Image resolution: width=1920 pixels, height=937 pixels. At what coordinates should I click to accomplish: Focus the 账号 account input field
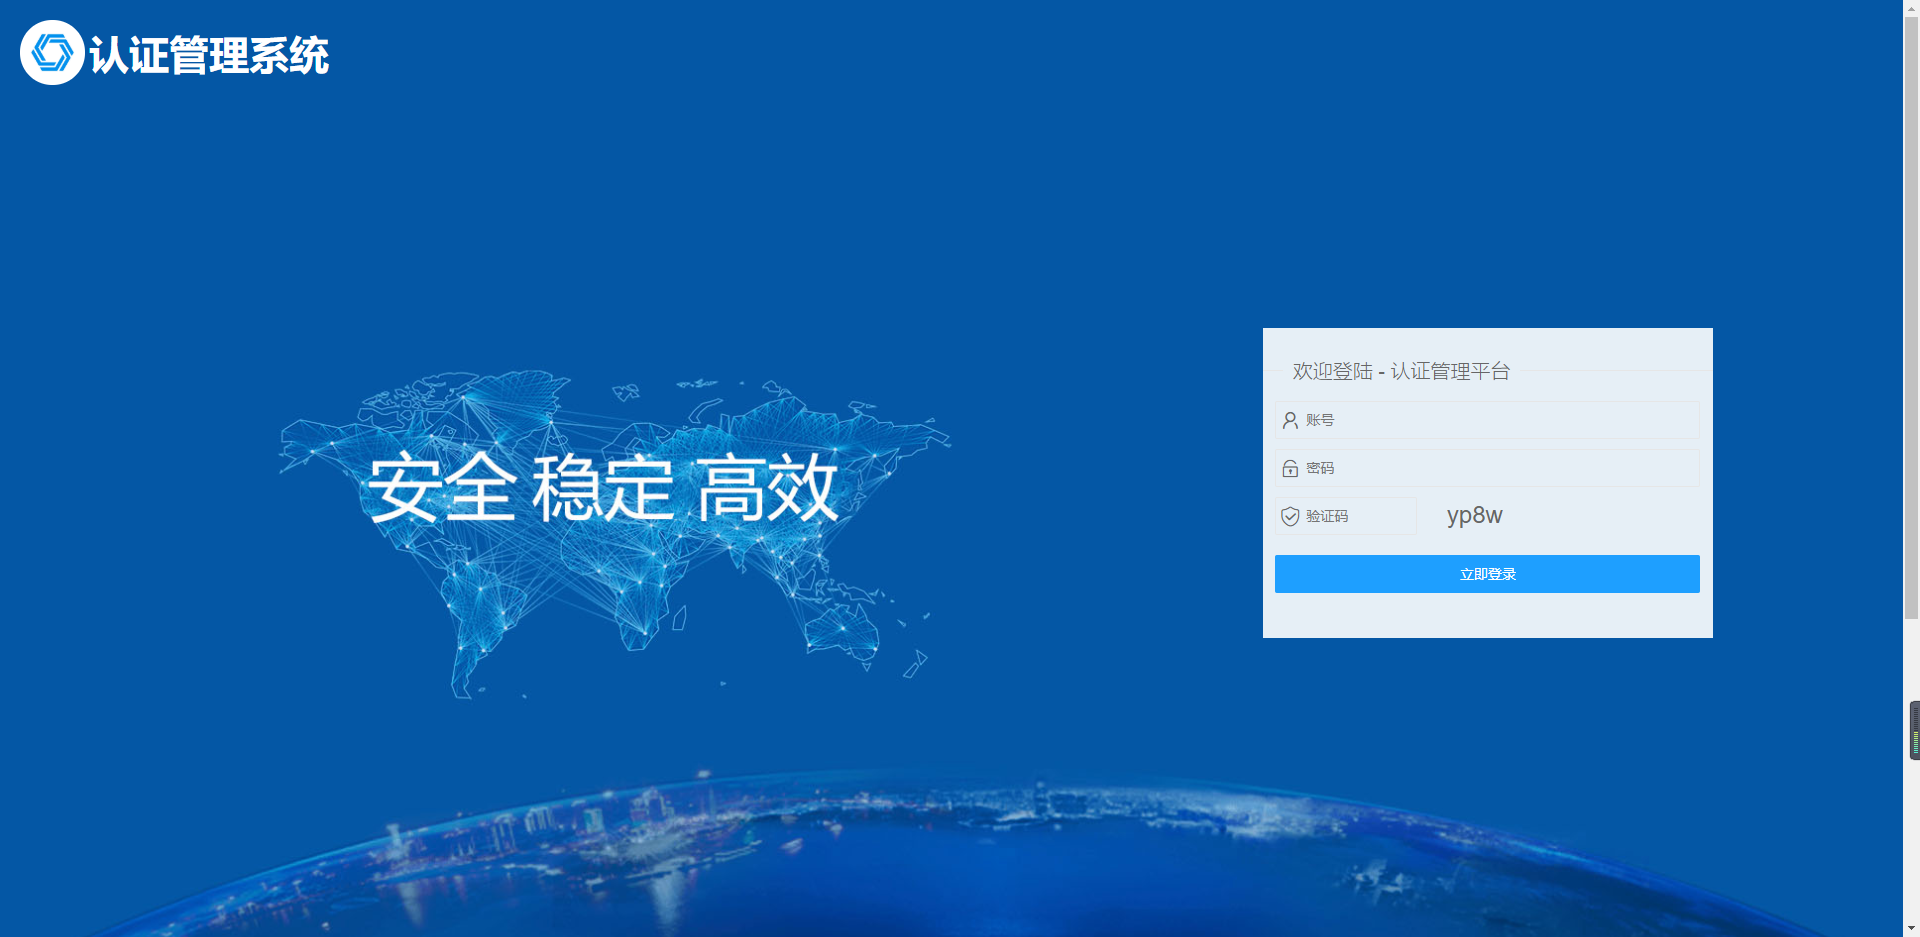pos(1450,419)
